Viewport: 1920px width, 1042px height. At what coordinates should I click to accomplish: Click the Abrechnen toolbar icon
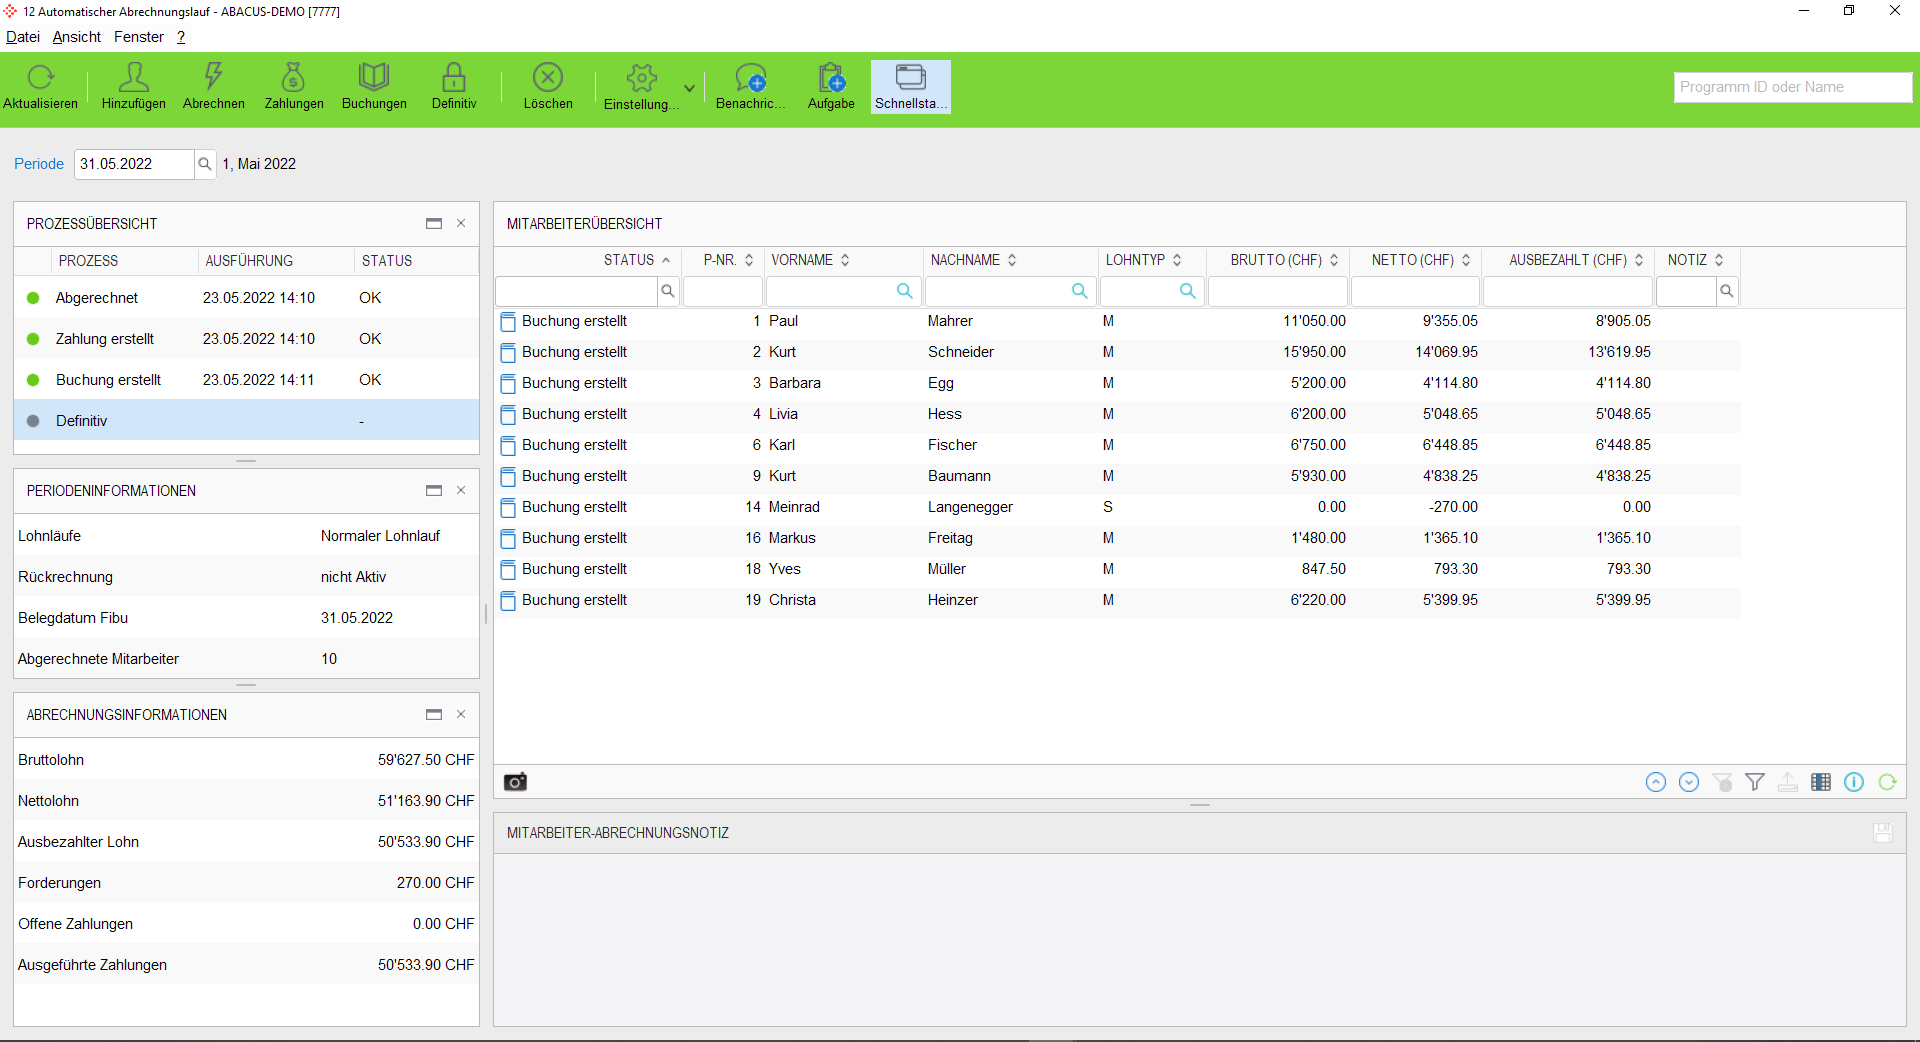[x=213, y=78]
